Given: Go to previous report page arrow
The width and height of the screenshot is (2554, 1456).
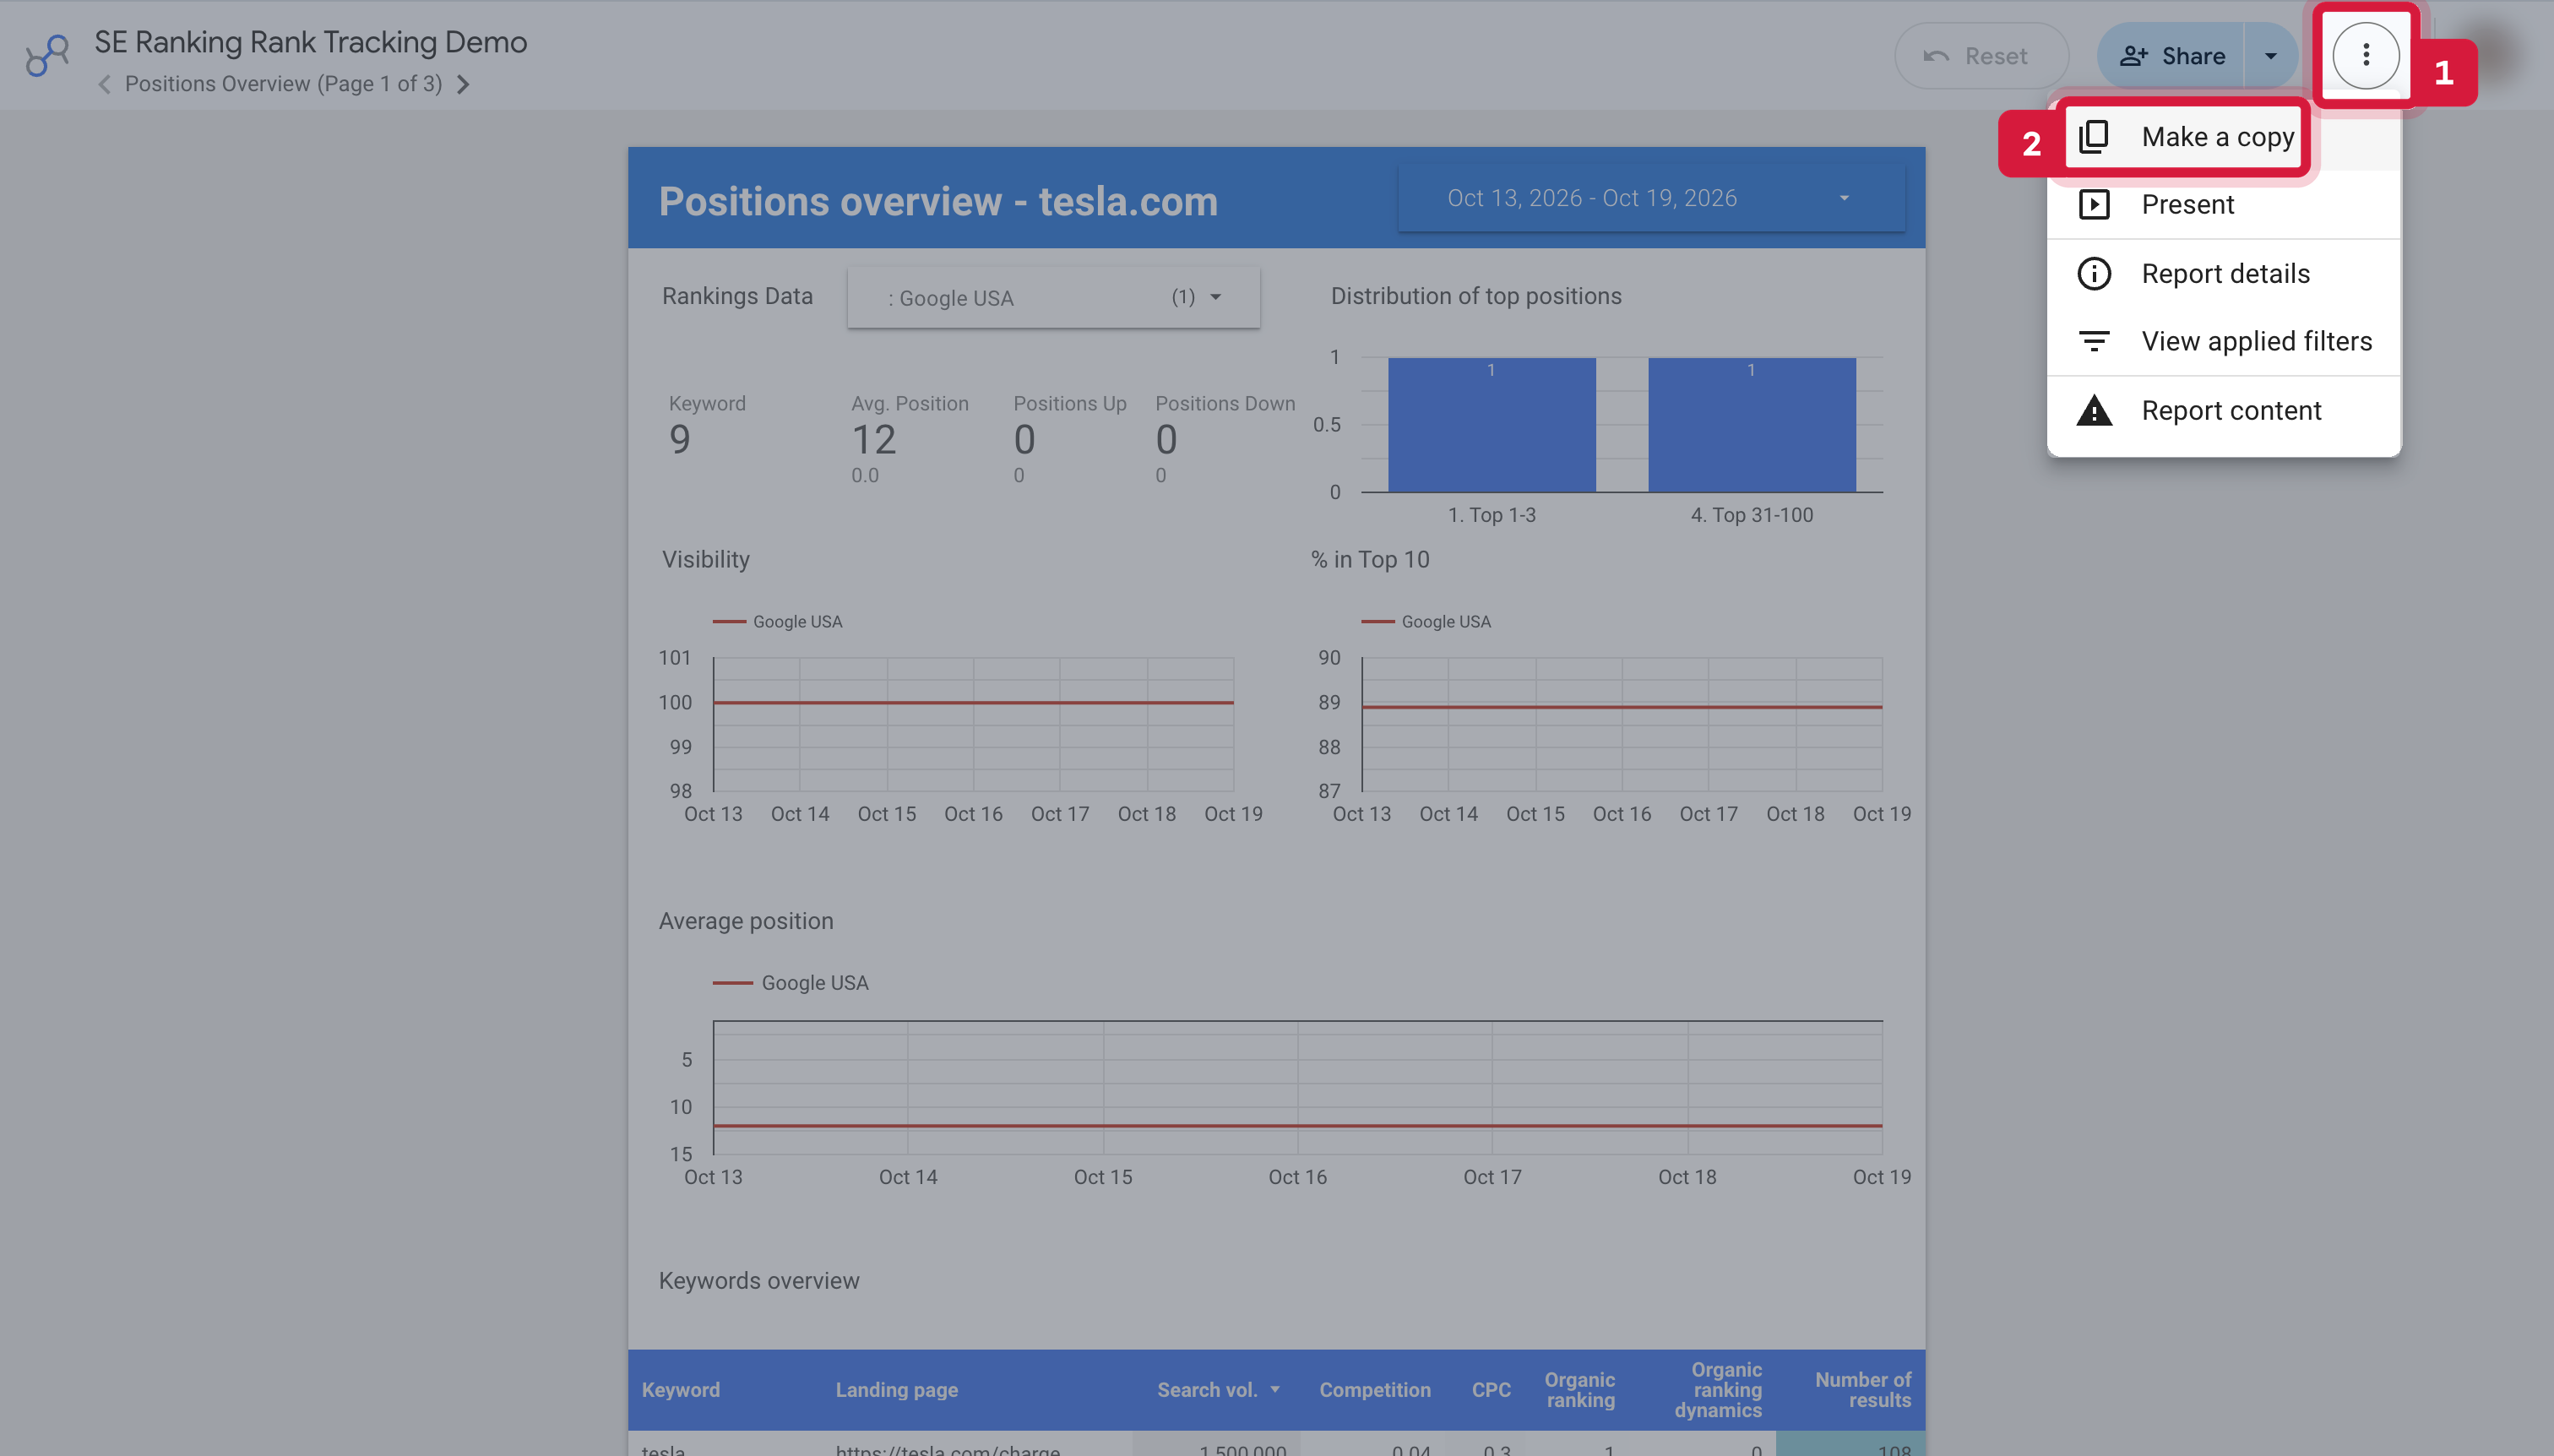Looking at the screenshot, I should (x=105, y=84).
